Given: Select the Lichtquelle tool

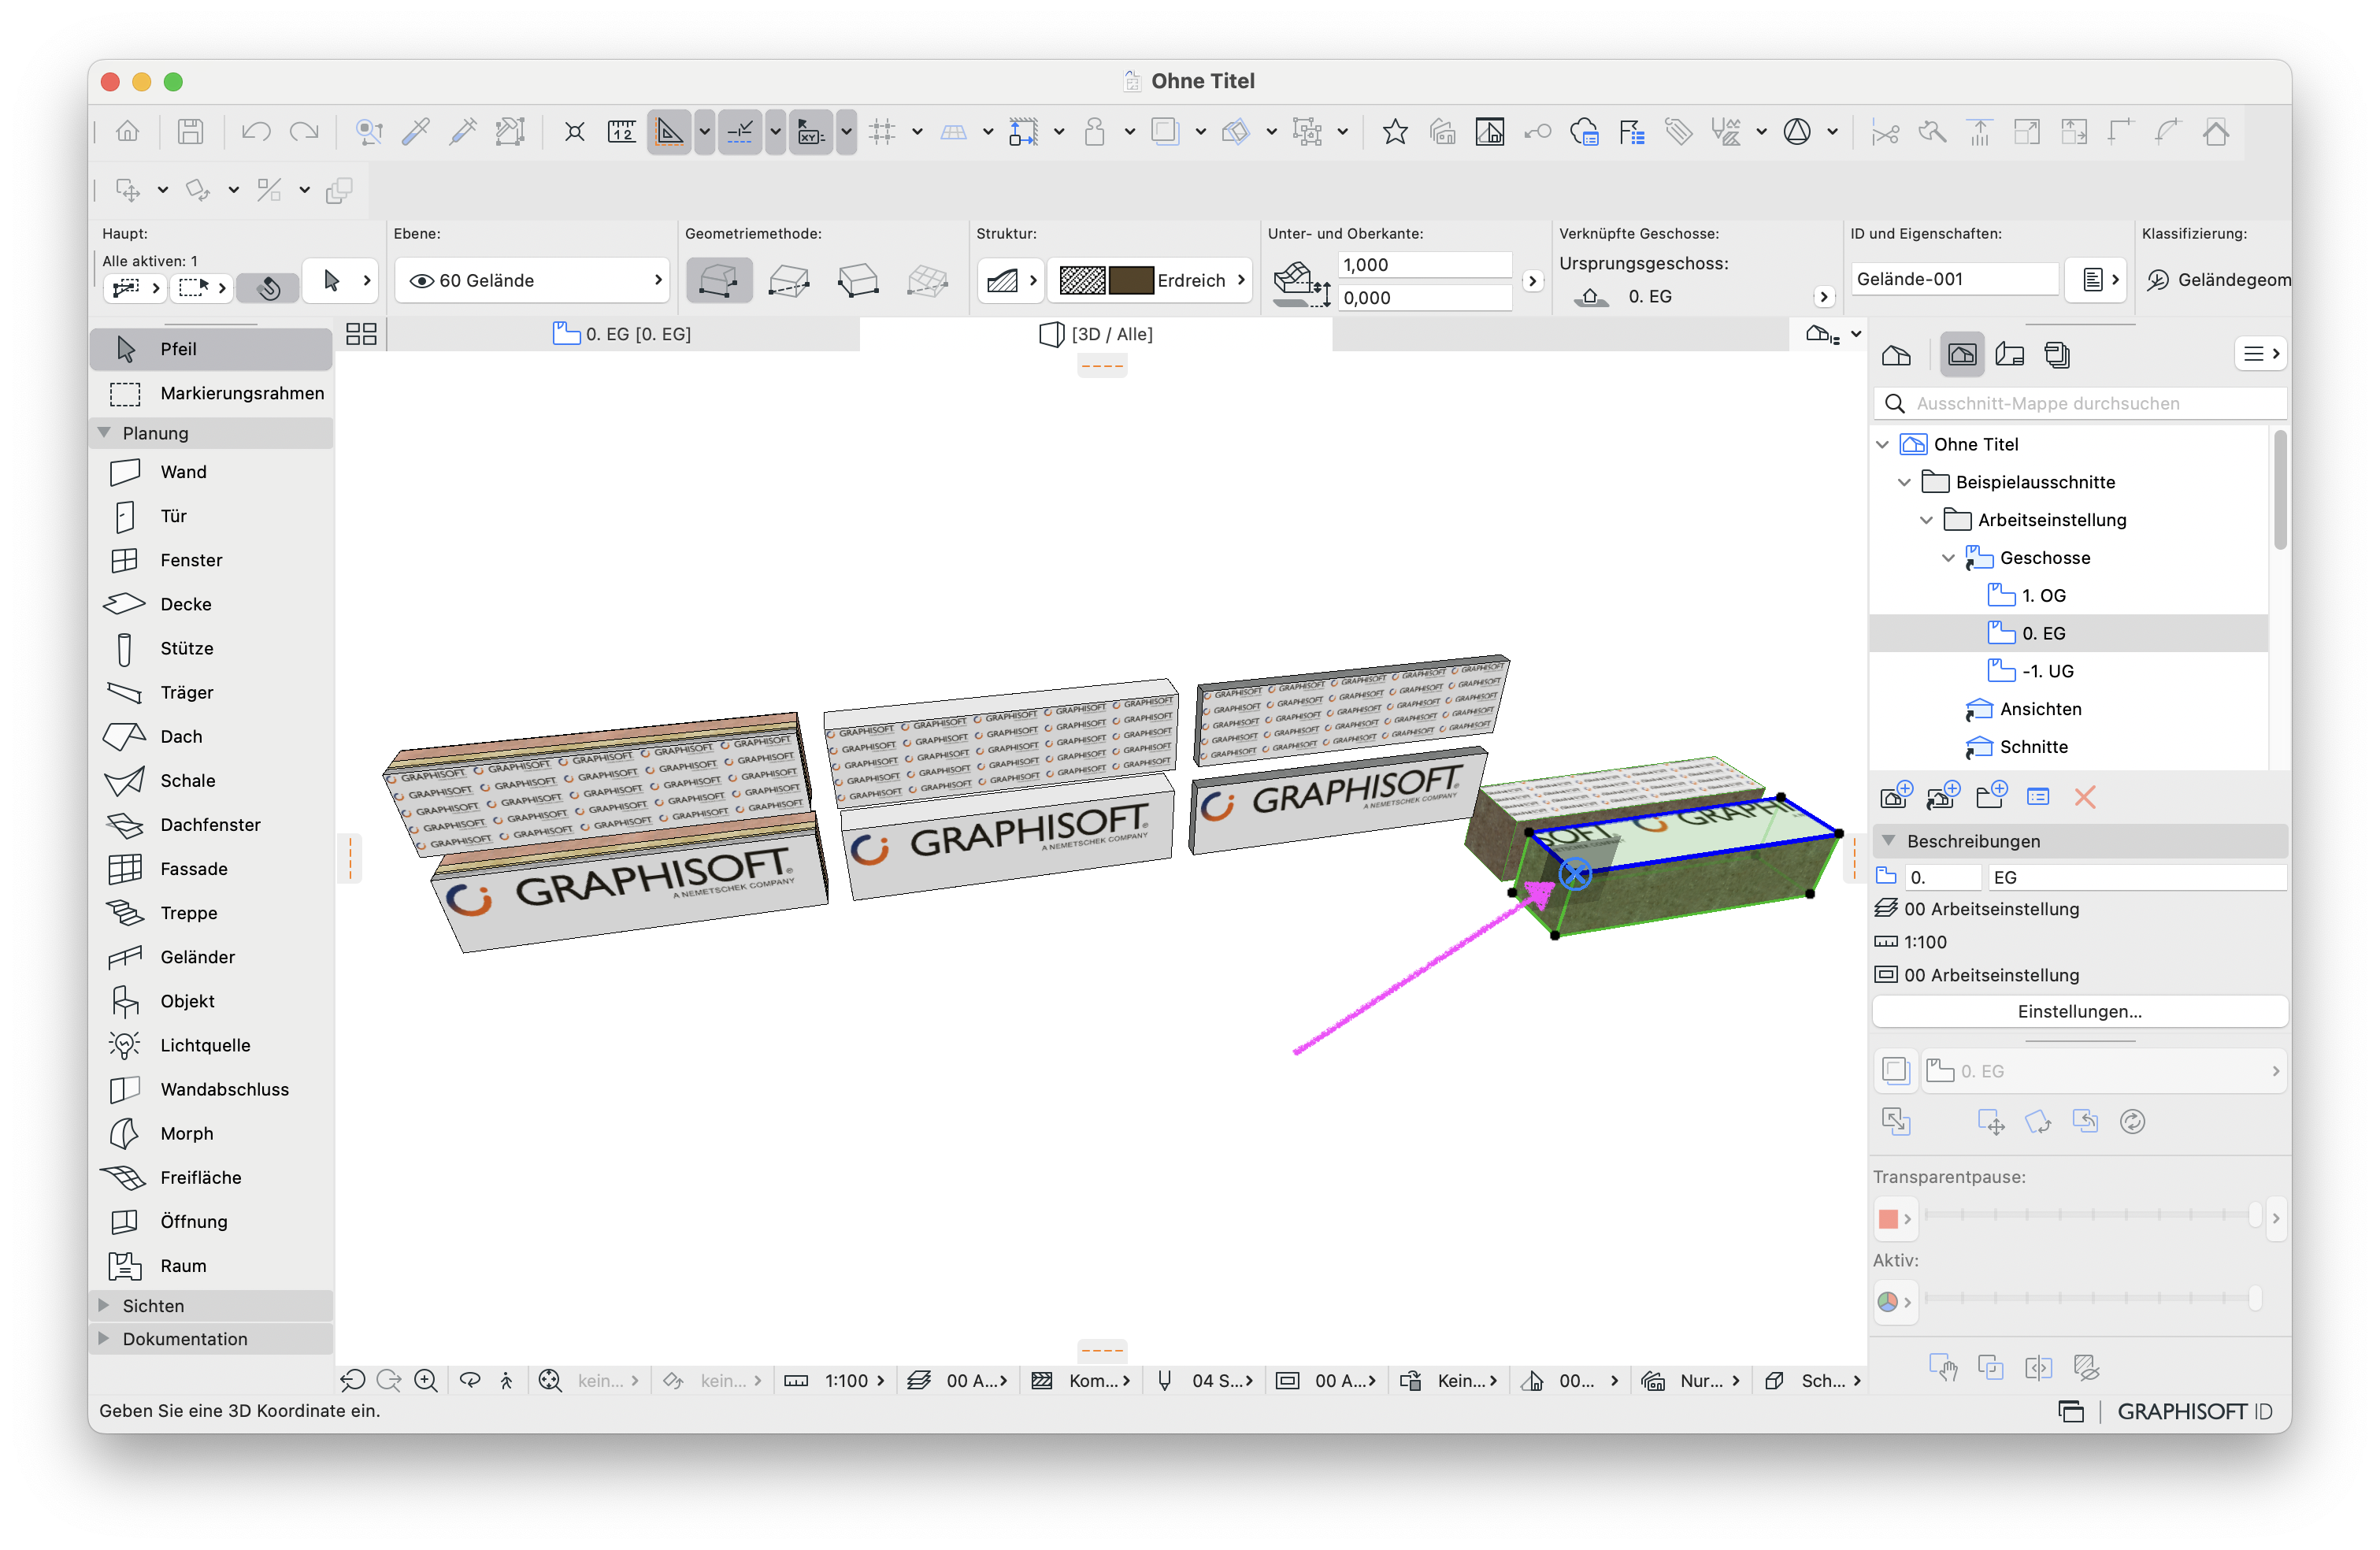Looking at the screenshot, I should [x=210, y=1045].
